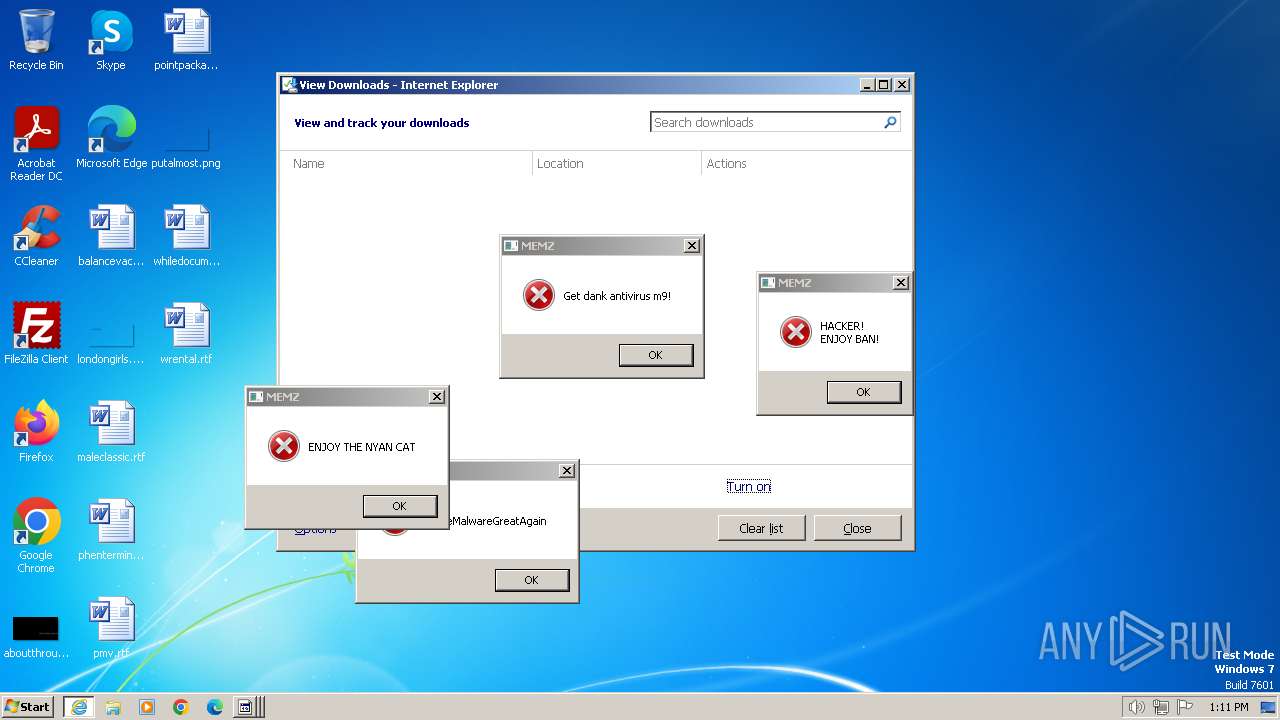Screen dimensions: 1280x720
Task: Open Chrome from the taskbar
Action: click(x=181, y=707)
